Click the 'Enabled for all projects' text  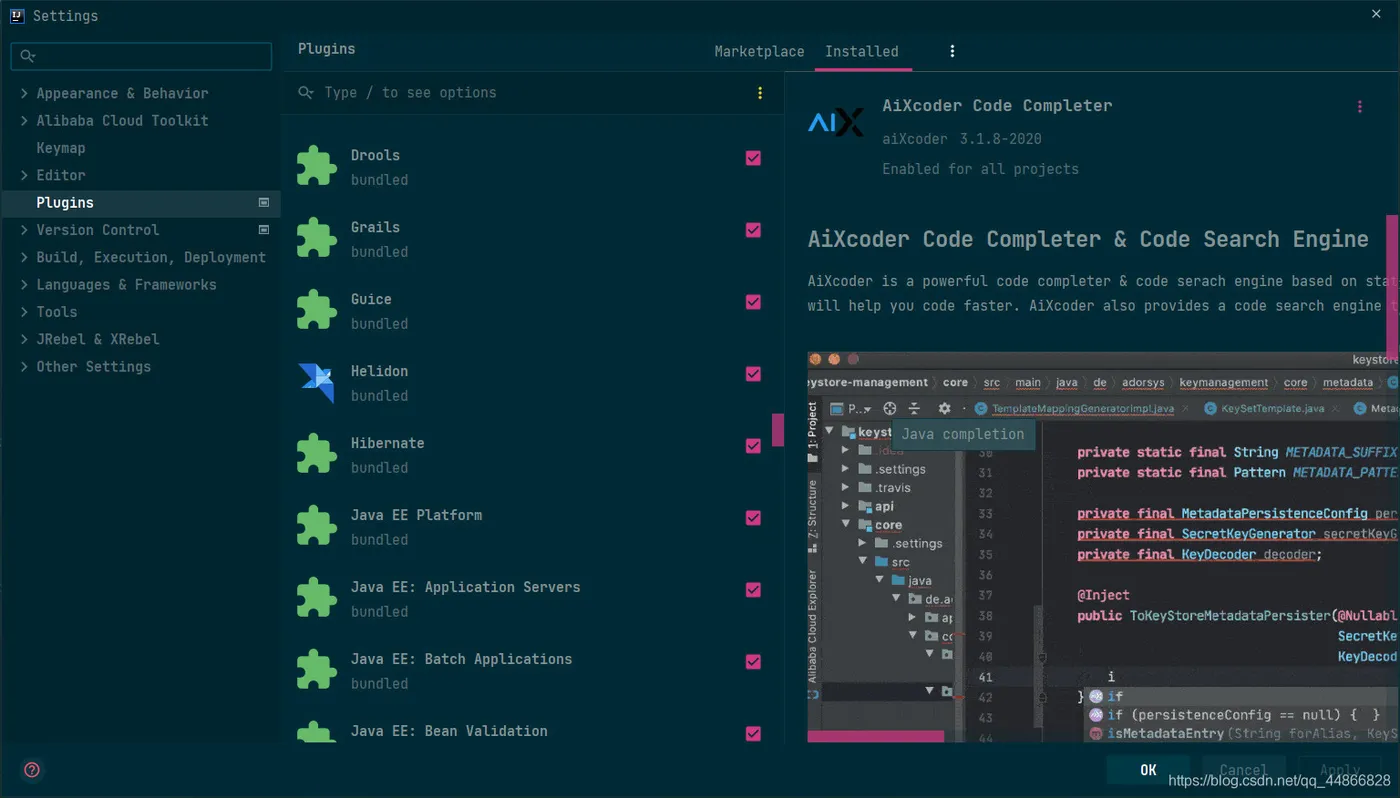(x=980, y=169)
